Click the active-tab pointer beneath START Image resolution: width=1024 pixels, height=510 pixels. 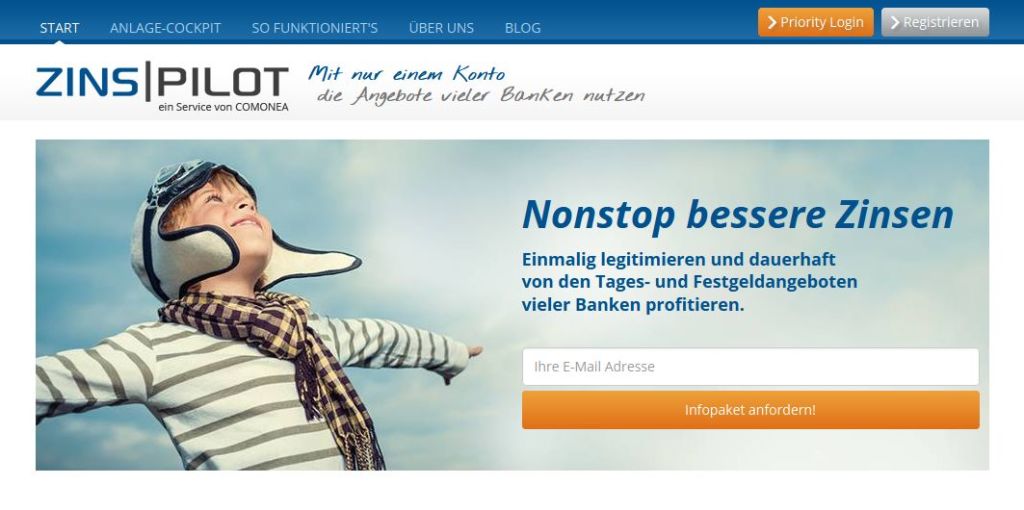59,42
